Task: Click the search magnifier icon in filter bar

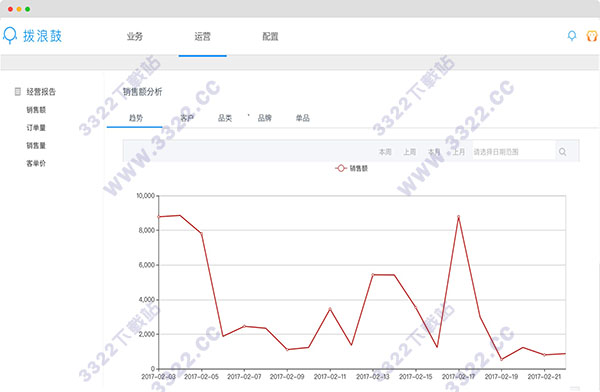Action: 562,152
